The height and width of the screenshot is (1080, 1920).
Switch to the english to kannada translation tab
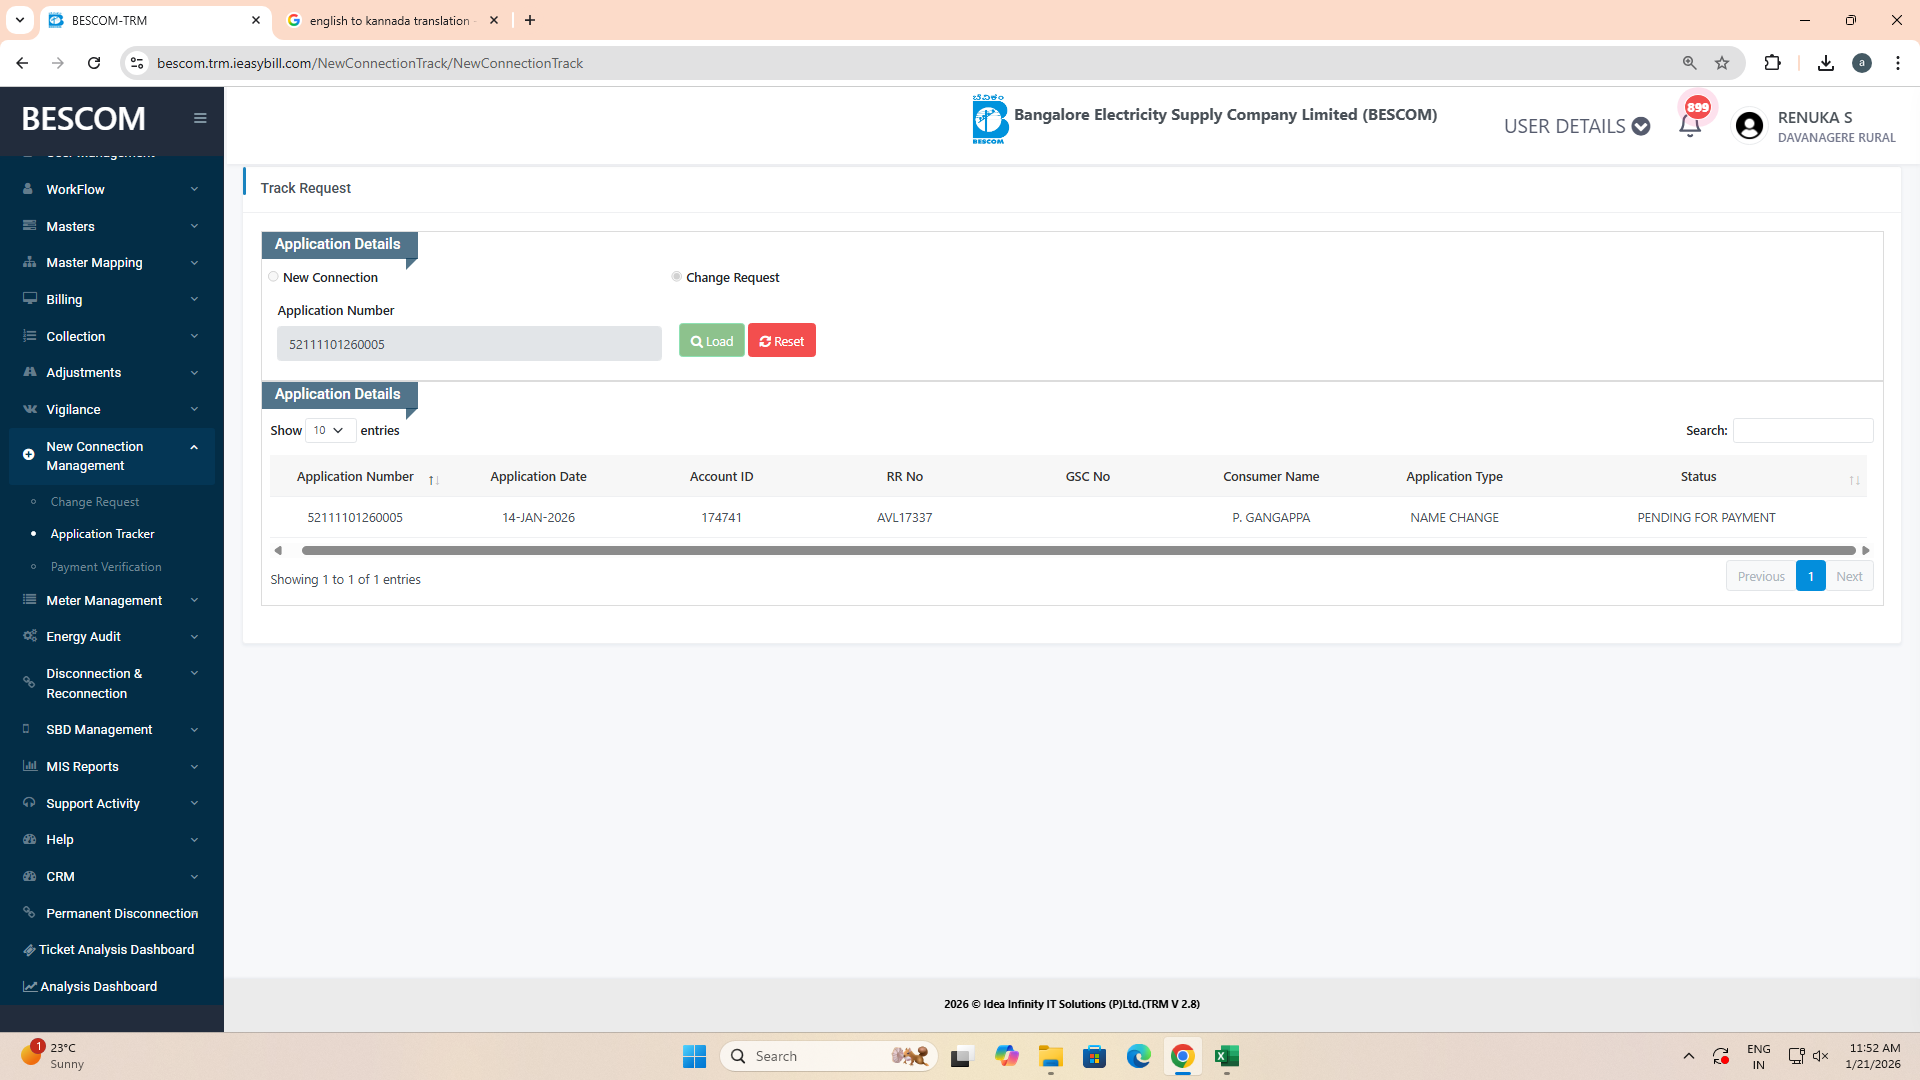[x=388, y=20]
